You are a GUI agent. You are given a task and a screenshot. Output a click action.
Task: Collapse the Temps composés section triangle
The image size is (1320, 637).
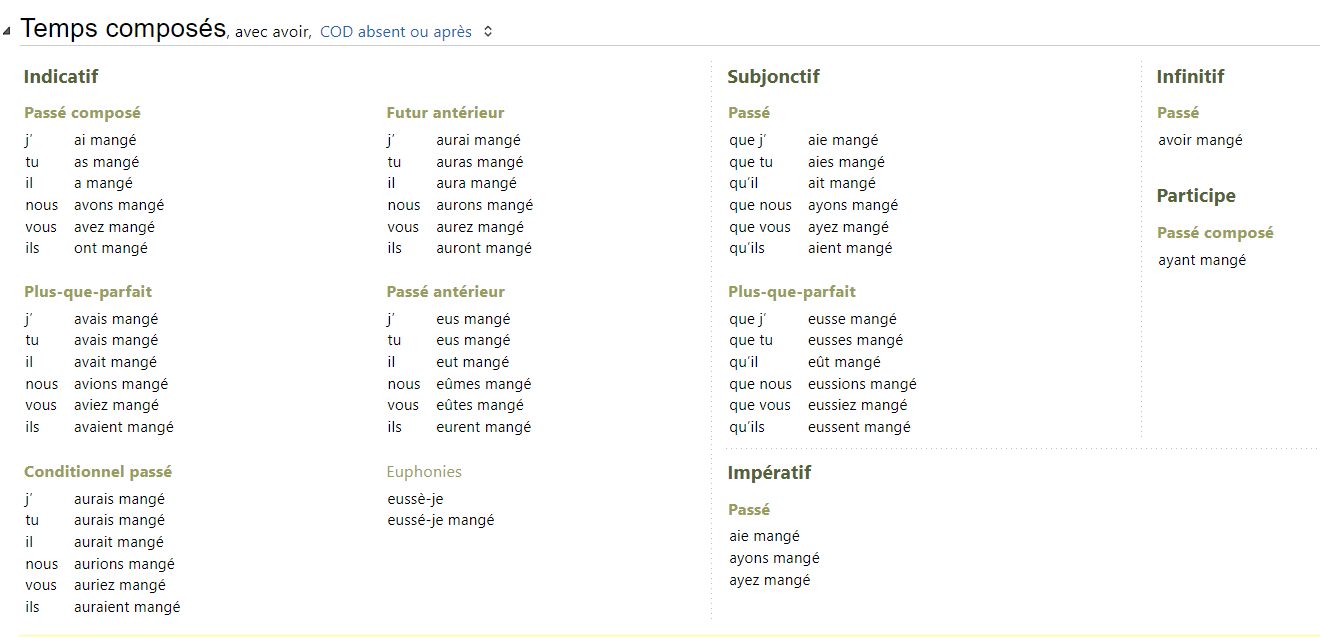click(x=7, y=31)
